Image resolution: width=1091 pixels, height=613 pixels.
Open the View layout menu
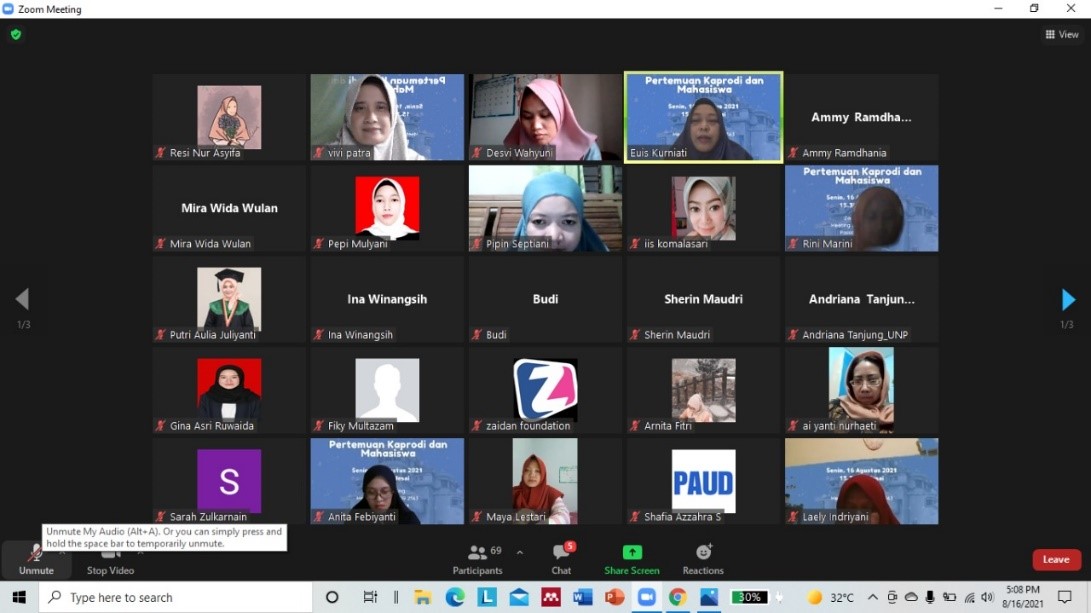click(1062, 34)
